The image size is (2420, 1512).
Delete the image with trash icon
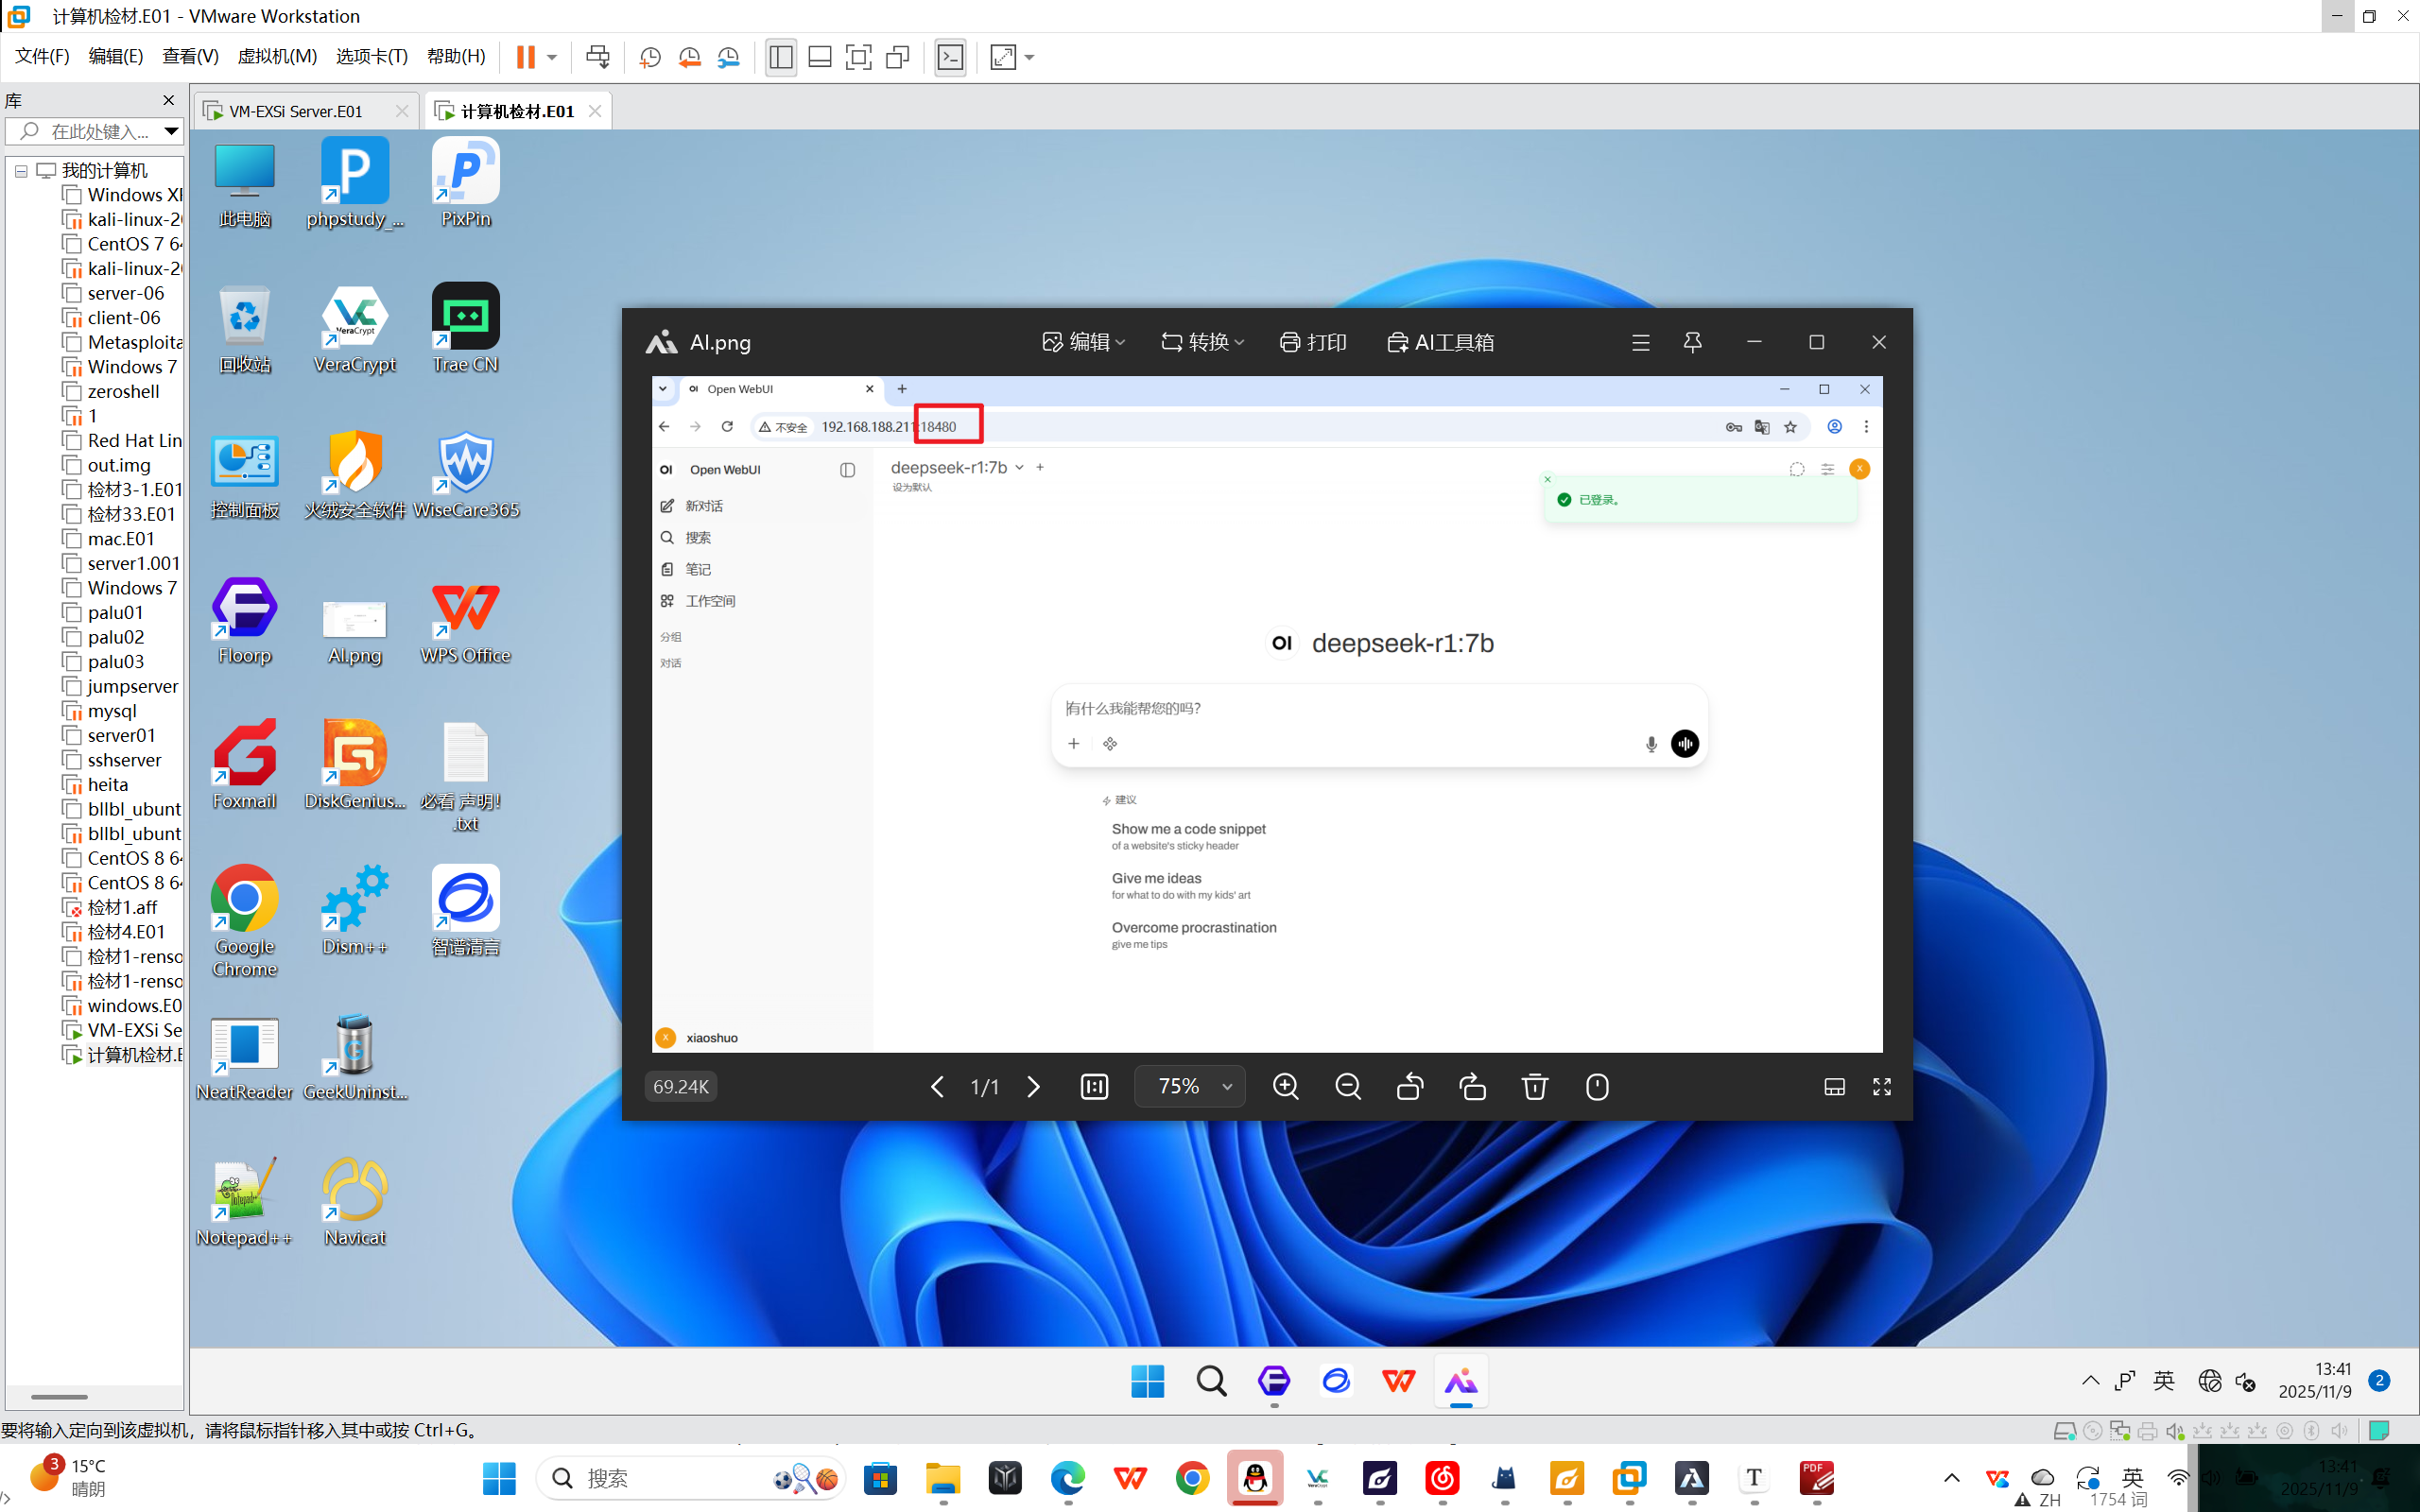pos(1535,1086)
